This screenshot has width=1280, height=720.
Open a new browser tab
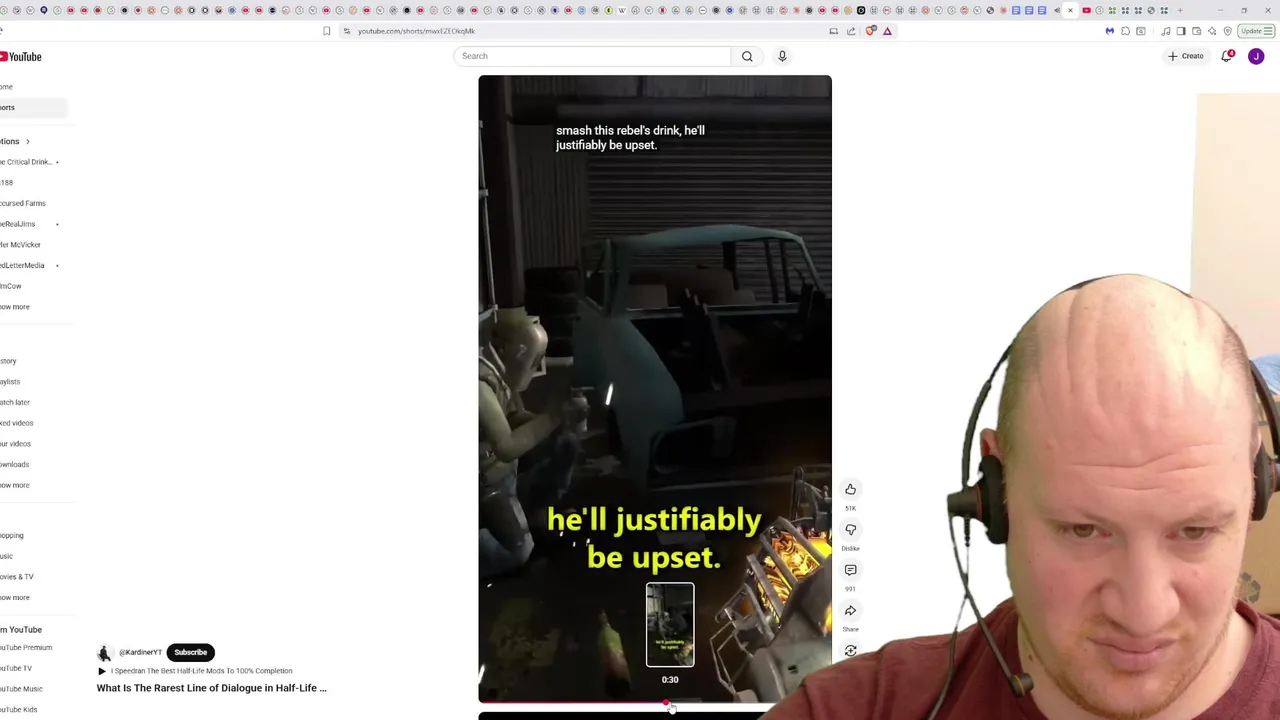coord(1180,10)
